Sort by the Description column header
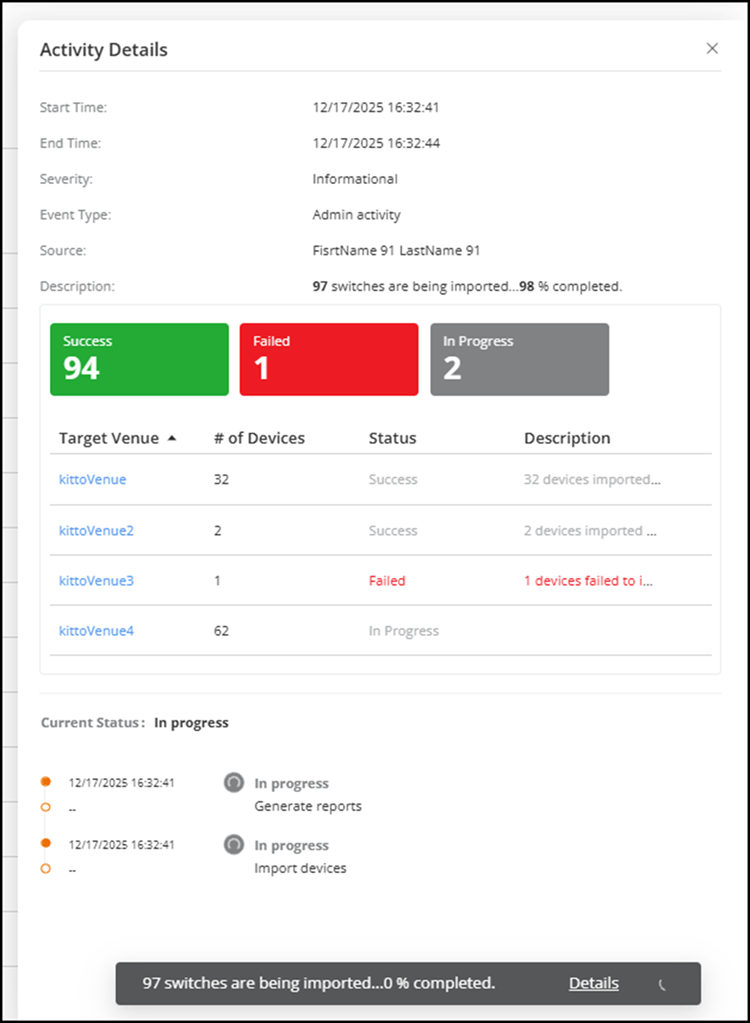 pos(567,438)
